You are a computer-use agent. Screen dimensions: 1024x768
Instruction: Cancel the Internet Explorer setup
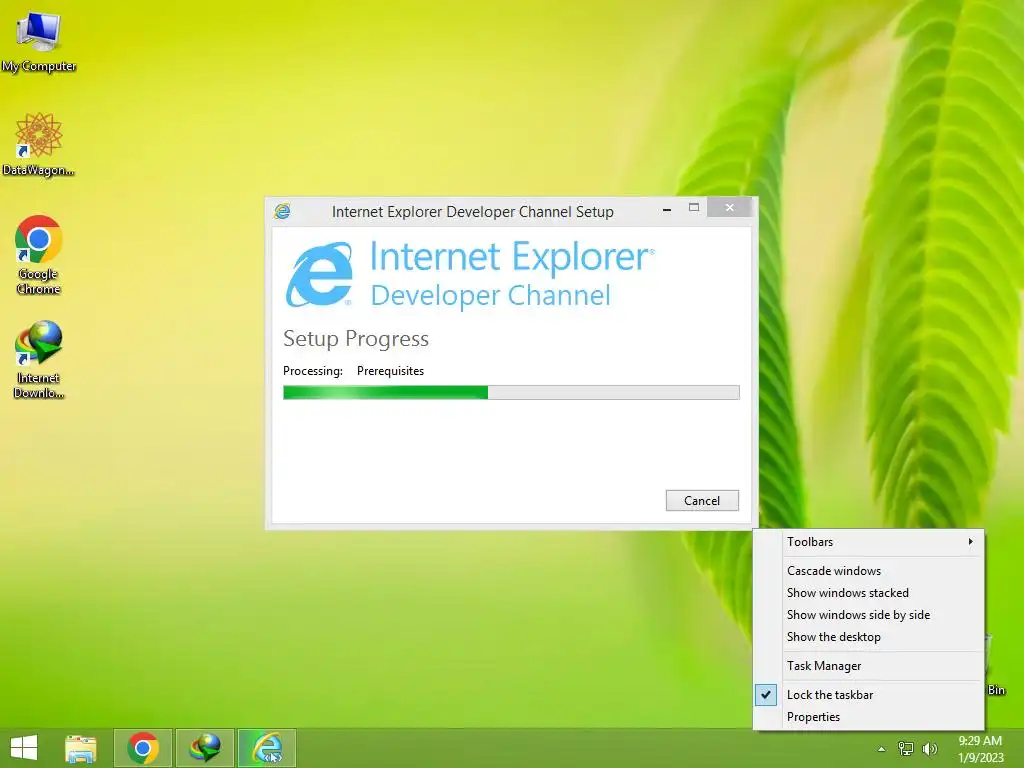coord(702,500)
